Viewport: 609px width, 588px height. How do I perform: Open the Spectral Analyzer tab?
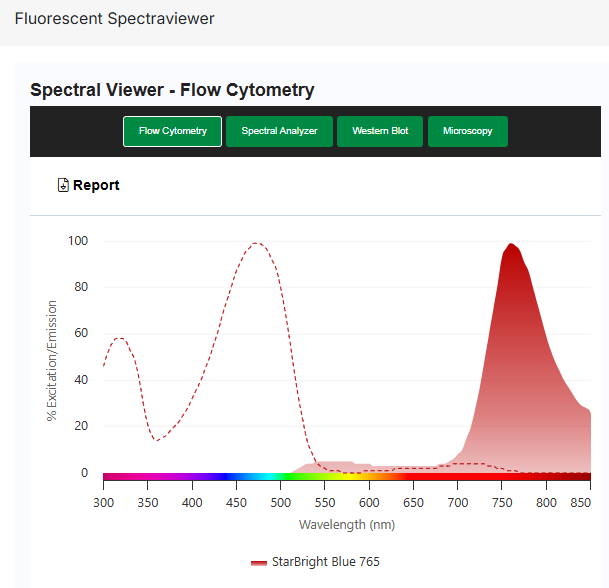coord(279,131)
